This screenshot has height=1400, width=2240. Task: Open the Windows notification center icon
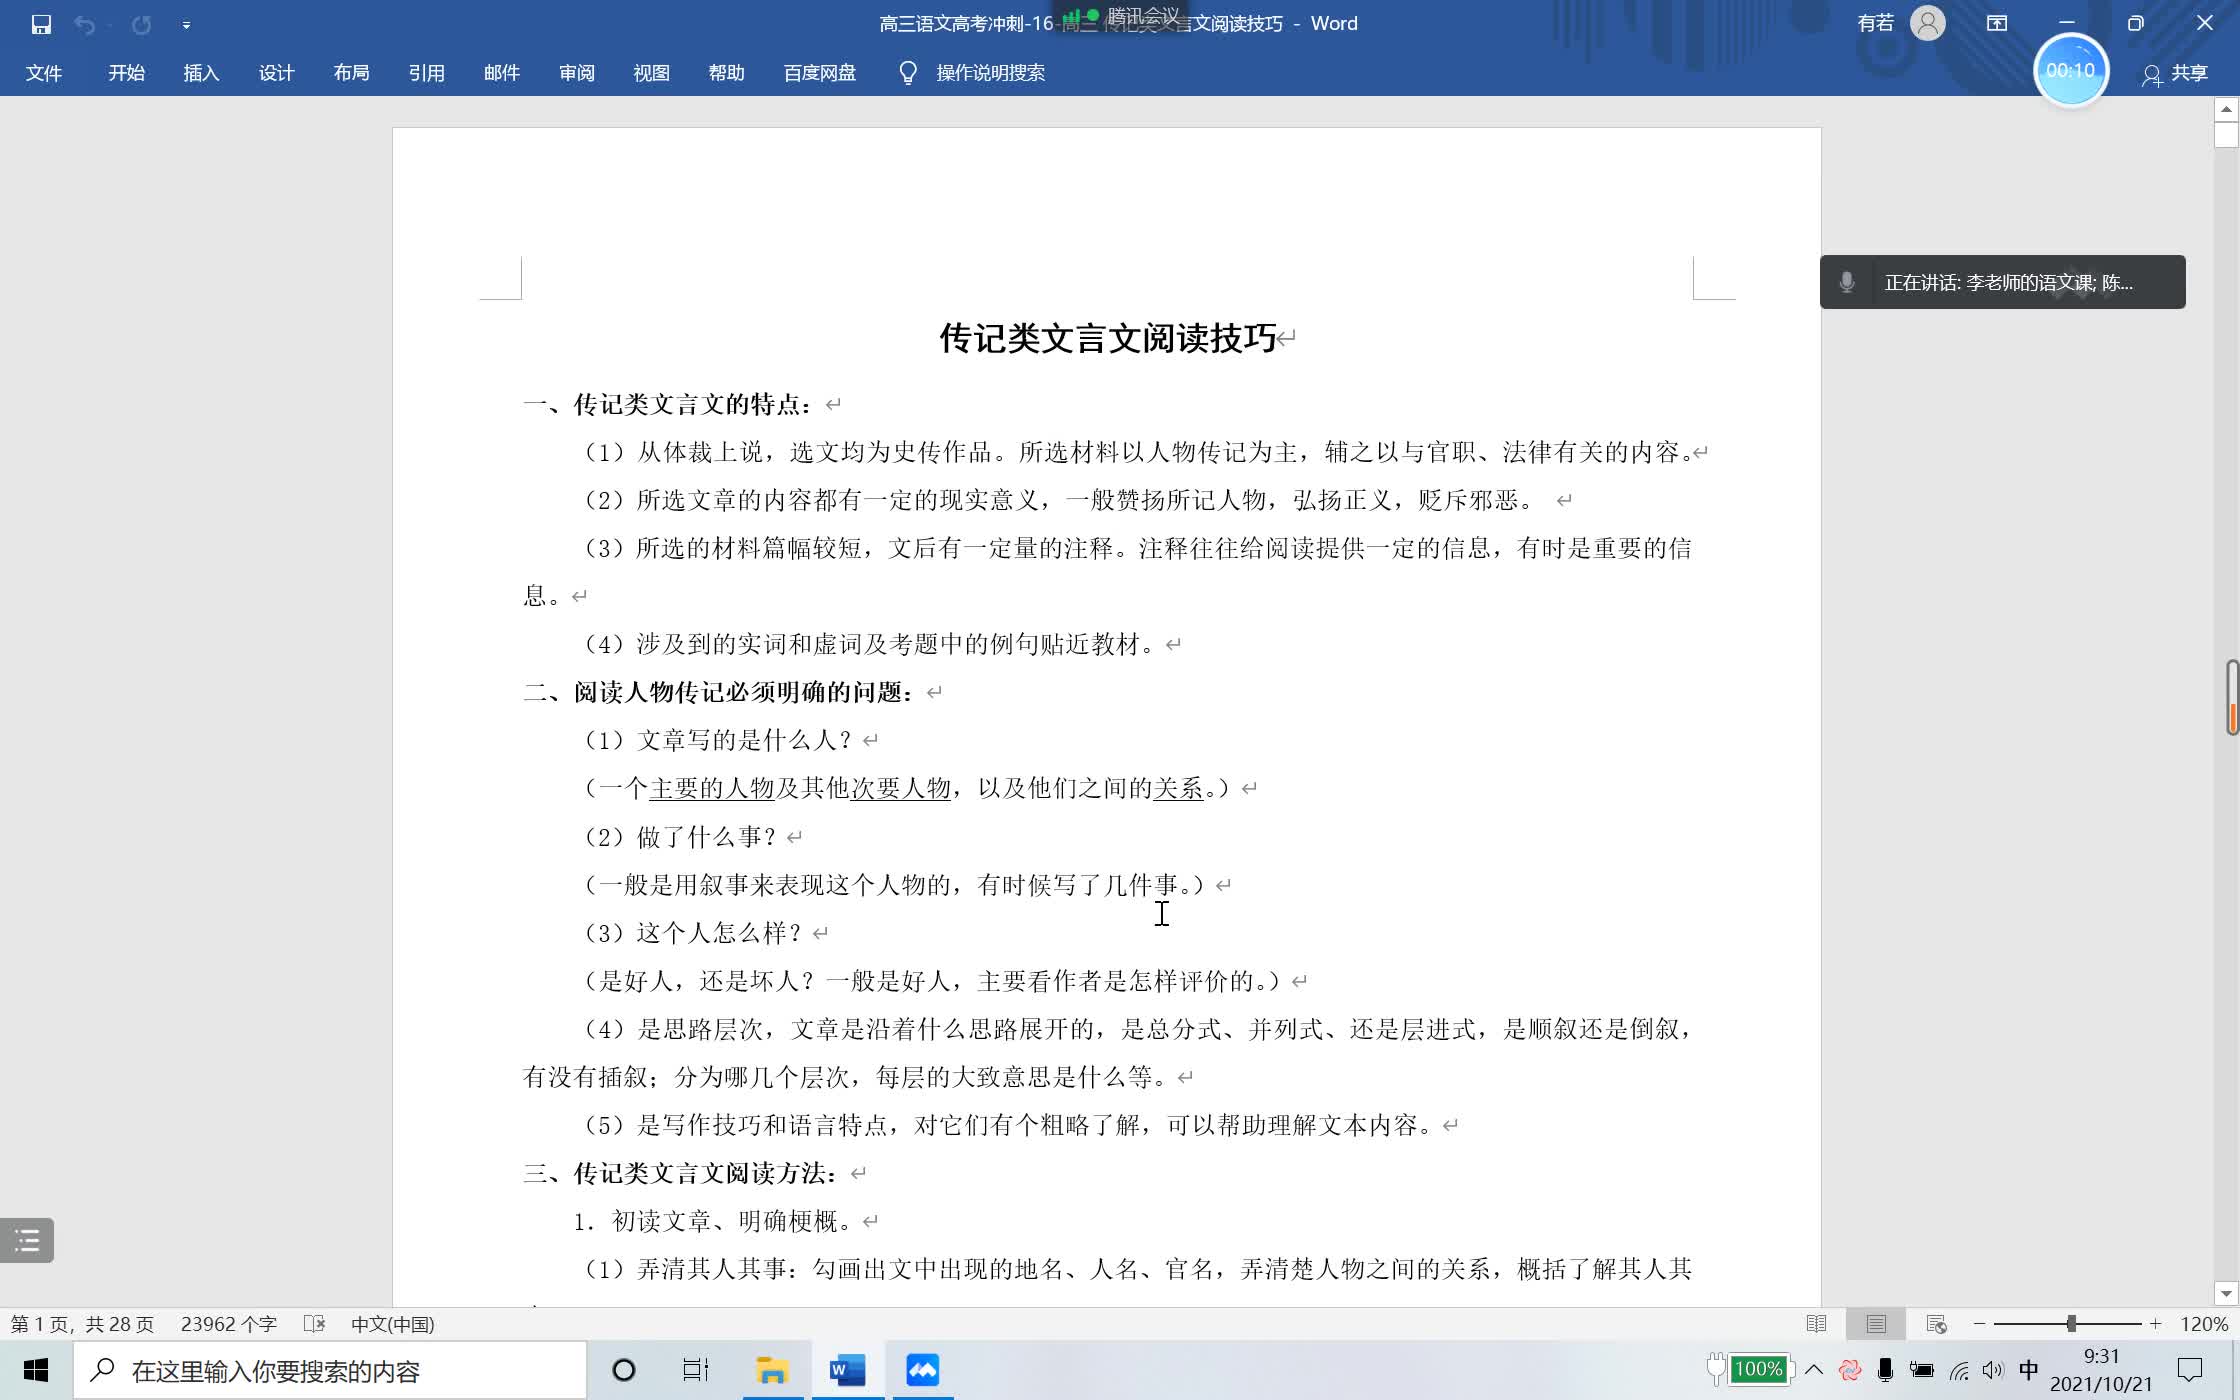click(x=2190, y=1370)
